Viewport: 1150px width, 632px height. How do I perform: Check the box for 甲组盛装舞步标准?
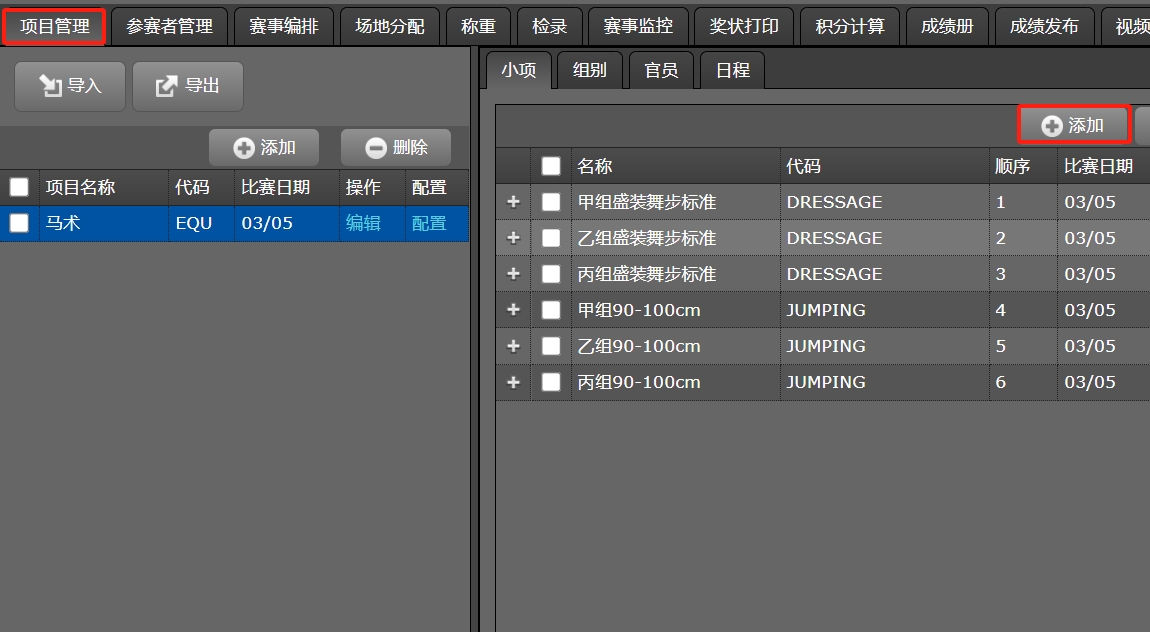pos(551,202)
